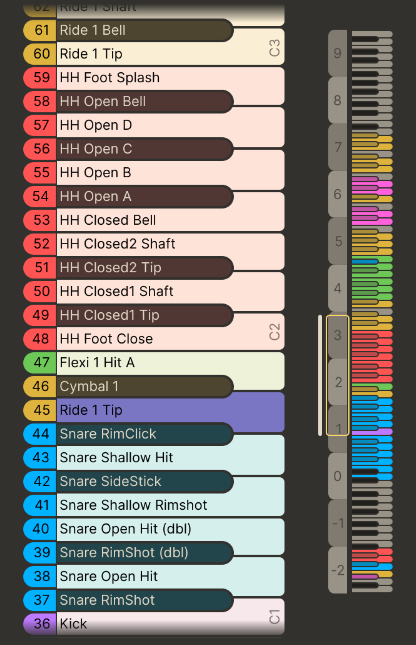416x645 pixels.
Task: Select green note badge 47
Action: (x=40, y=362)
